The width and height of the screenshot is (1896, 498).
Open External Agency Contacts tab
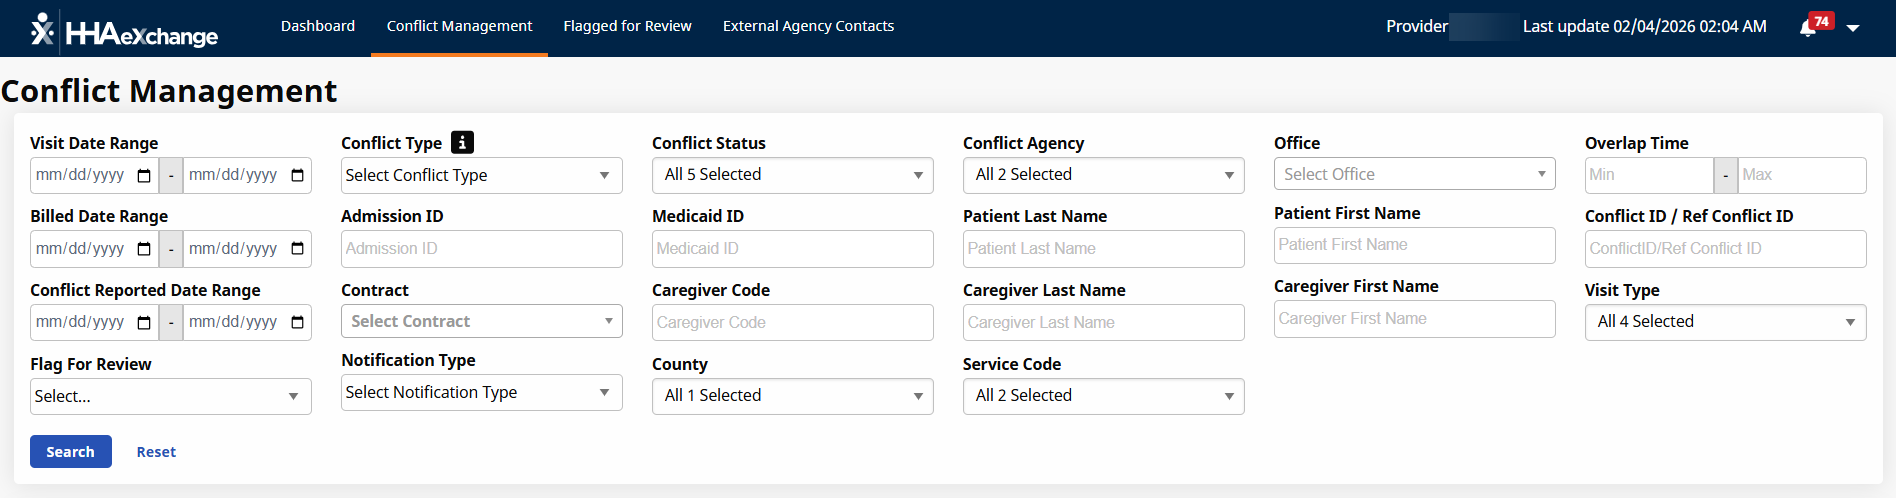[808, 26]
